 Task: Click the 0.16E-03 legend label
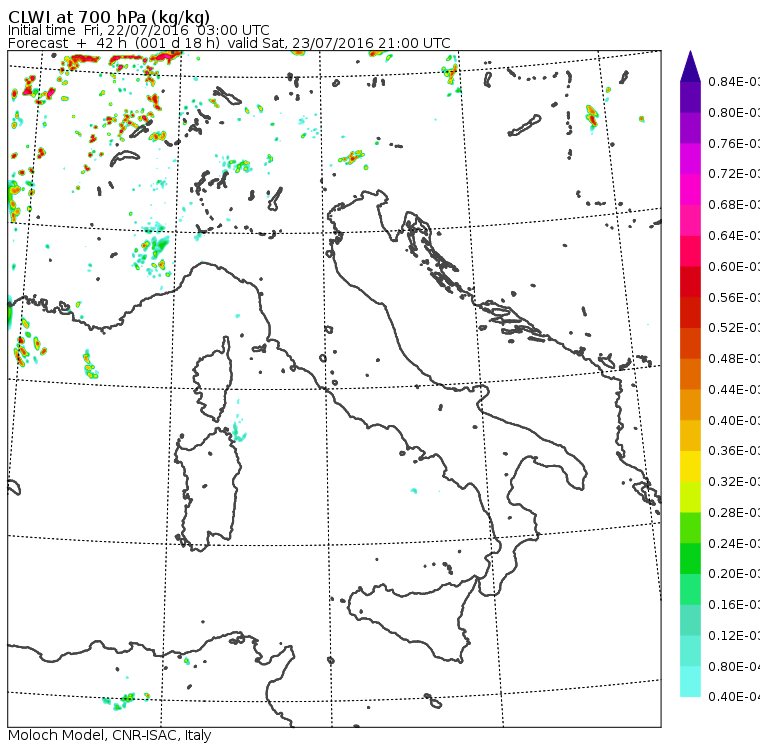[x=734, y=605]
